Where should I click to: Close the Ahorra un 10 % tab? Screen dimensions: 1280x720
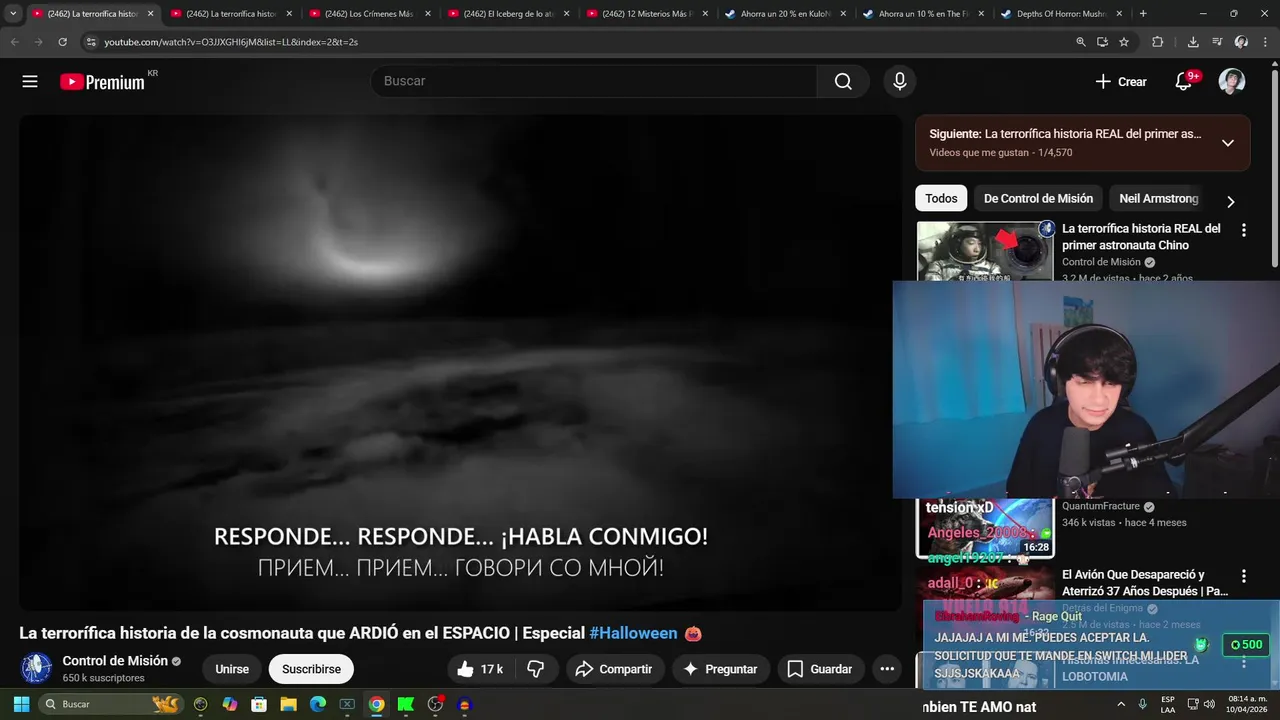[980, 14]
